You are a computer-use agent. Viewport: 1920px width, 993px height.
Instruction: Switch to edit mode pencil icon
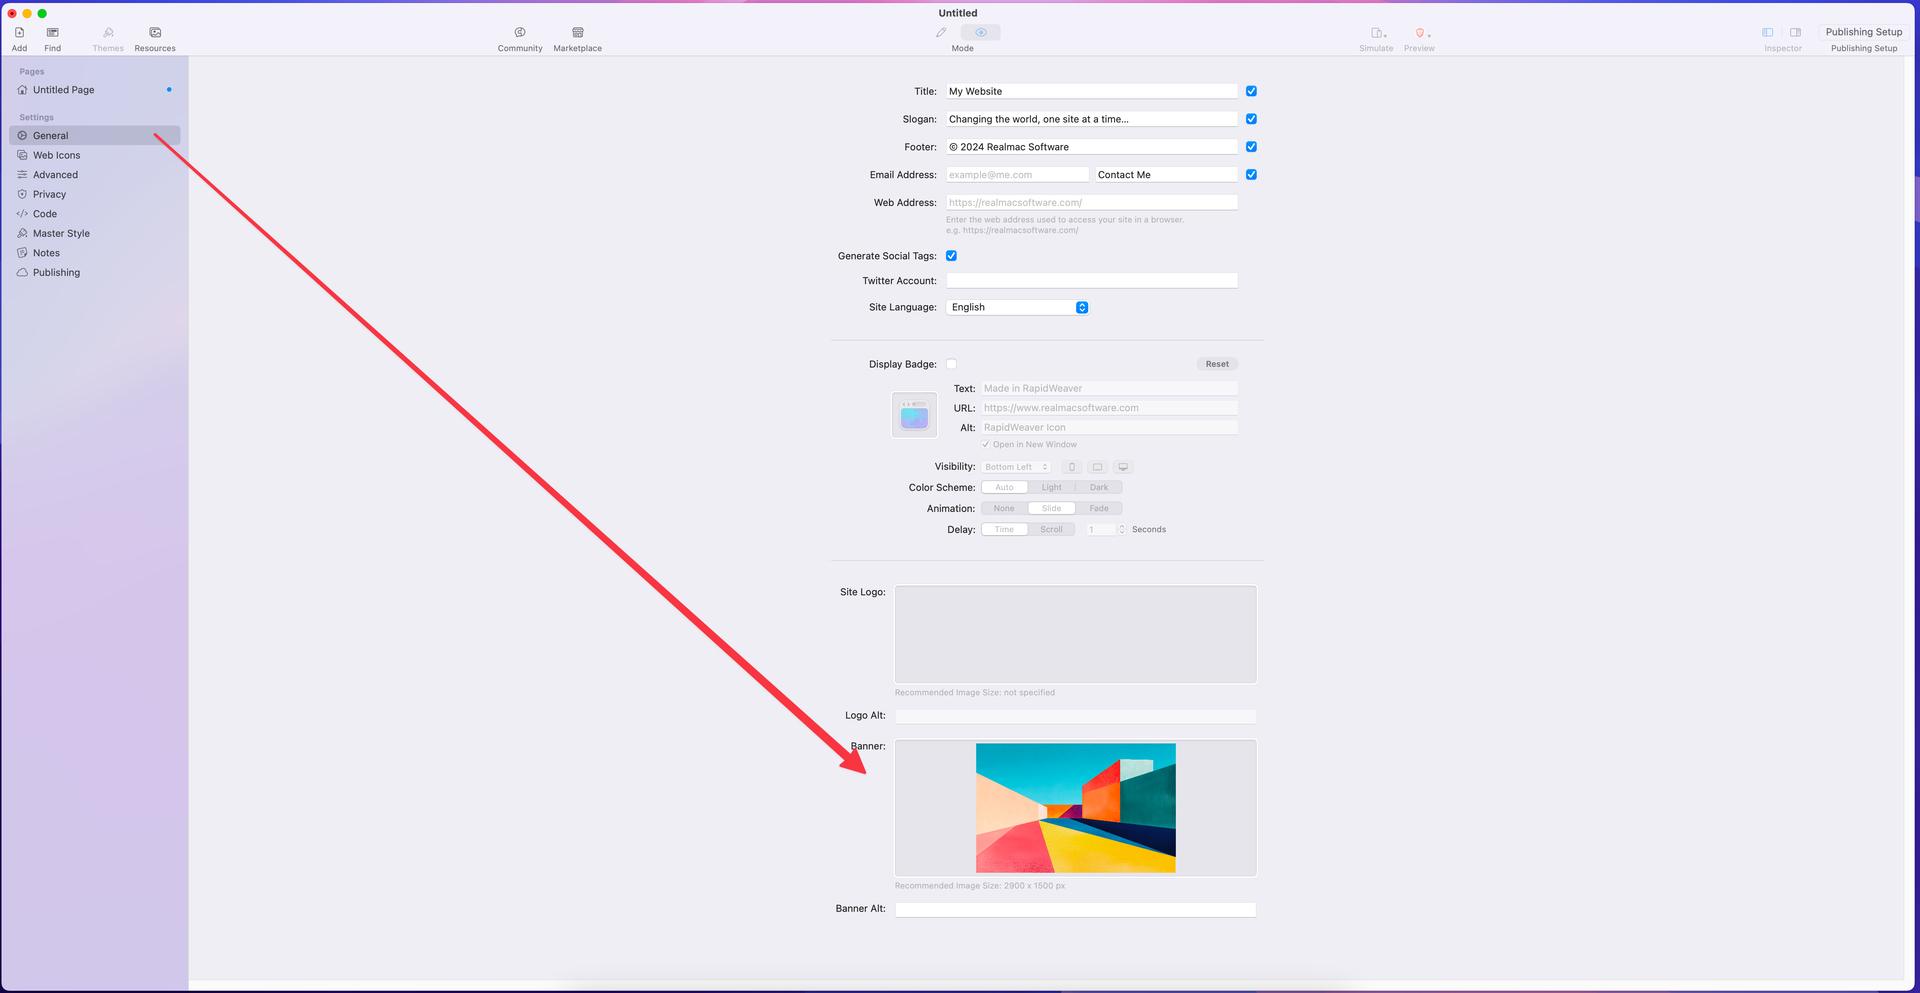pyautogui.click(x=941, y=33)
